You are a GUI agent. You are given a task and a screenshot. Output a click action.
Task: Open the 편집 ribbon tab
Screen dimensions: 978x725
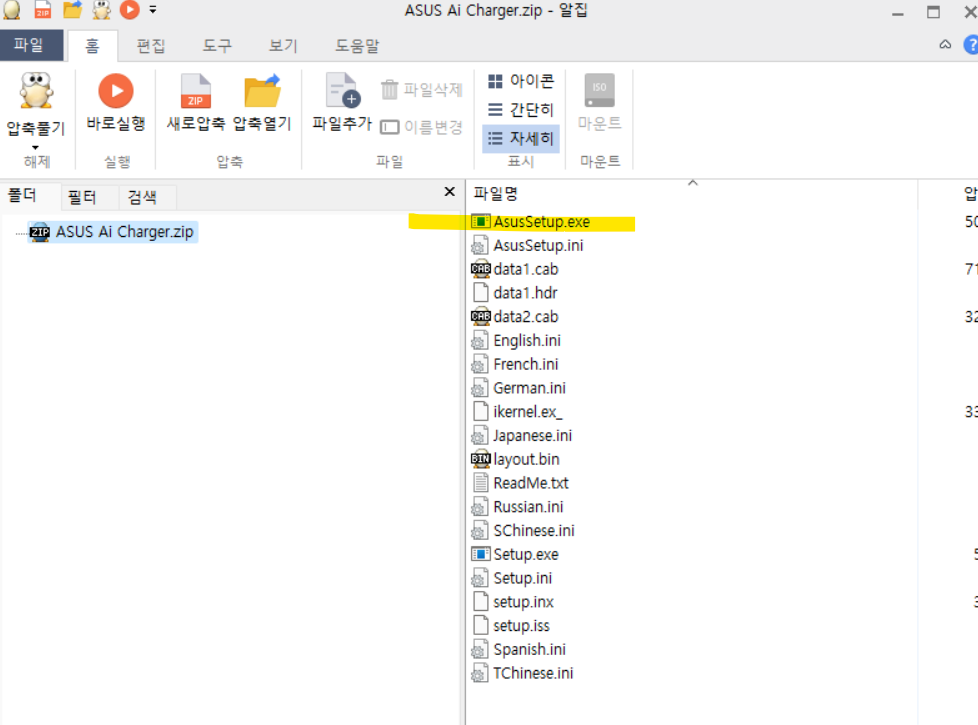coord(151,46)
